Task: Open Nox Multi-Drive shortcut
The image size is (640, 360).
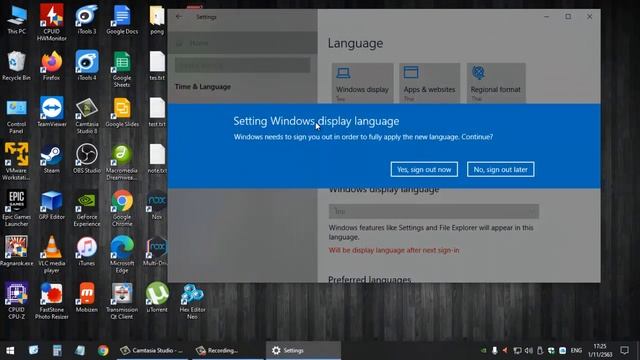Action: pos(156,251)
